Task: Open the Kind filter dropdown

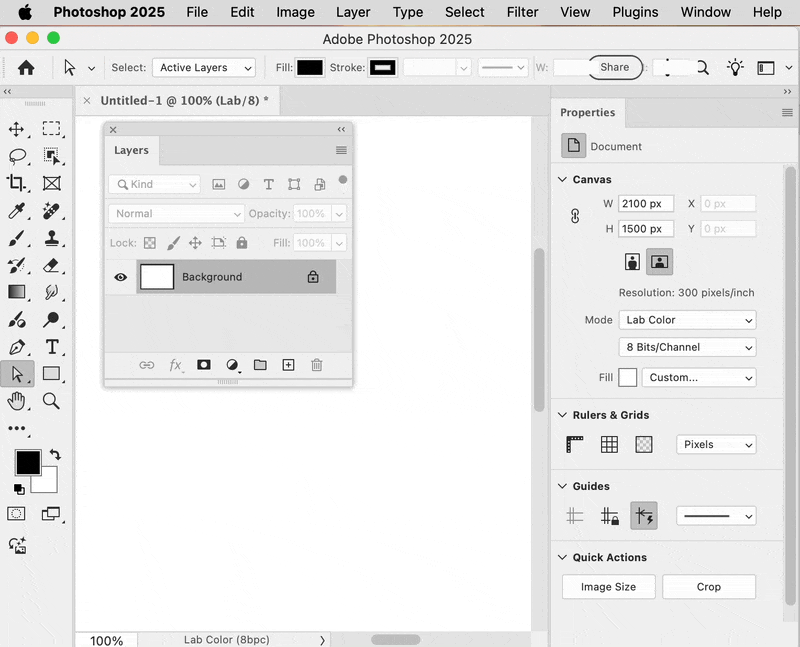Action: [x=154, y=184]
